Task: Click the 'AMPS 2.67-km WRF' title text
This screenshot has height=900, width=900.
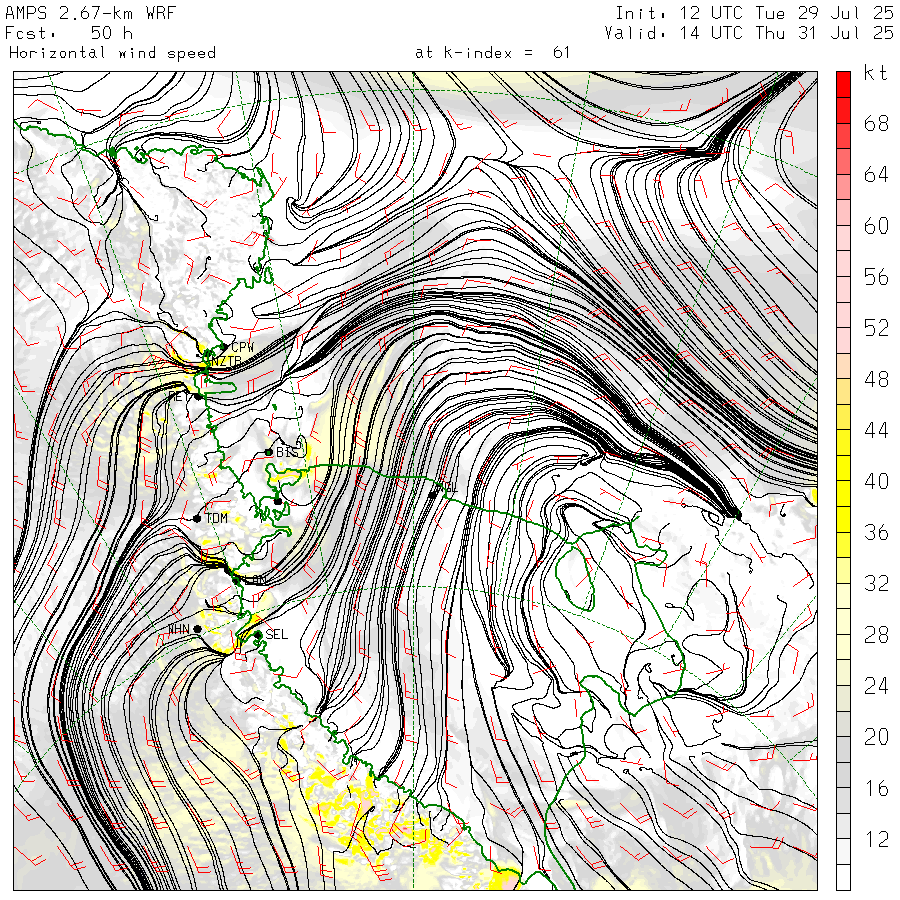Action: coord(90,13)
